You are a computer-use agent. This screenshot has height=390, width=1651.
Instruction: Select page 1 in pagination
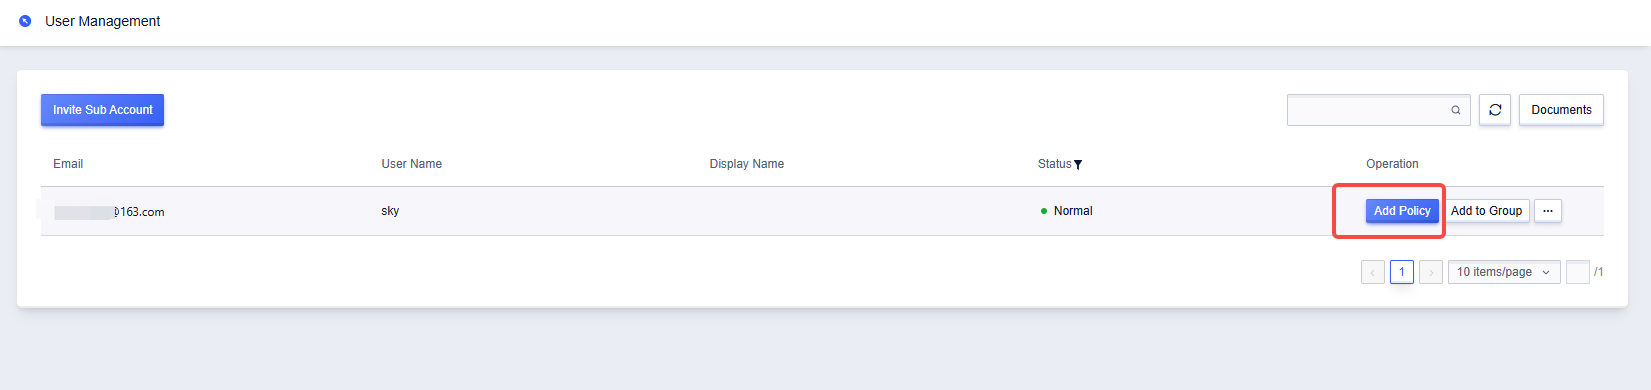coord(1402,272)
